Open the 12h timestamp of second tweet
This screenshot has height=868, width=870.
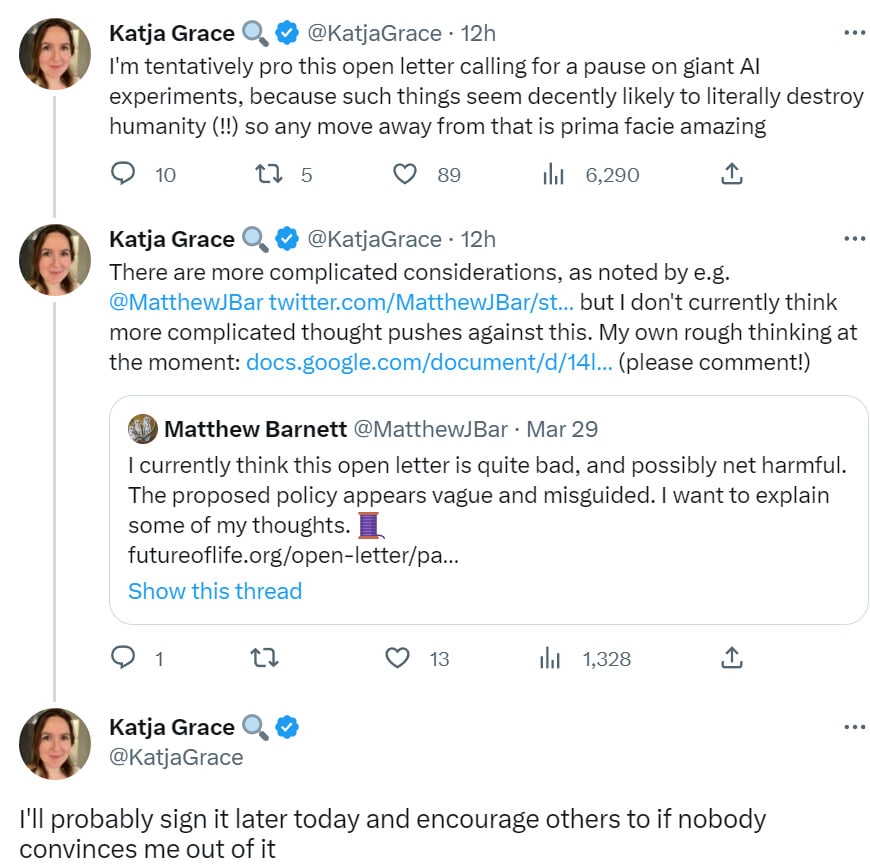click(x=476, y=239)
